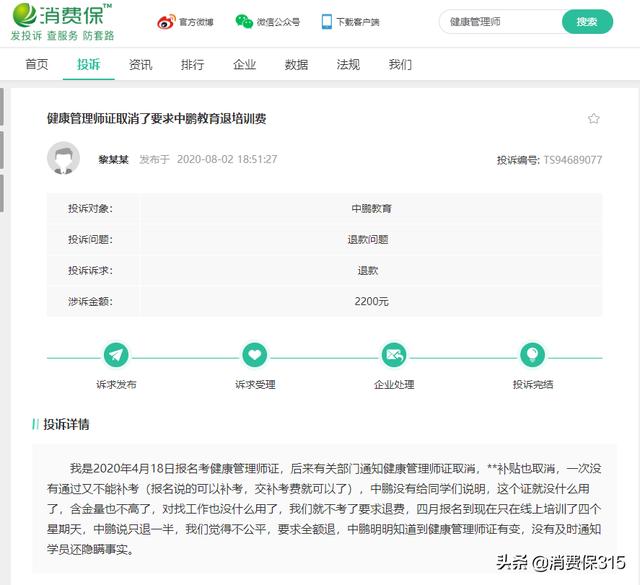Click the 投诉诉求: label
The height and width of the screenshot is (585, 640).
(90, 271)
